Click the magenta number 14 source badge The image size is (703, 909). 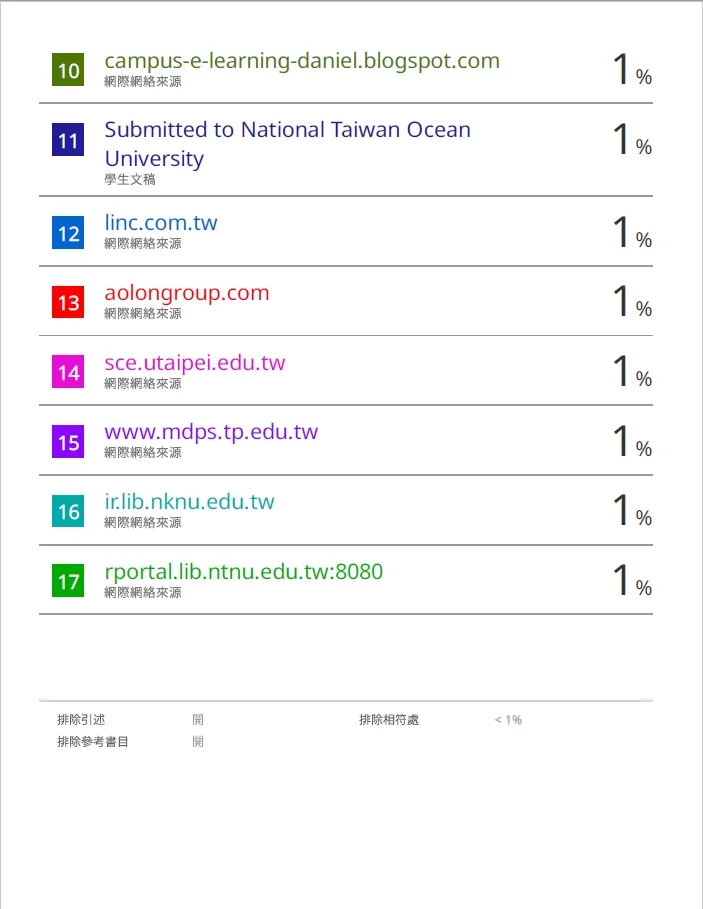pyautogui.click(x=68, y=372)
